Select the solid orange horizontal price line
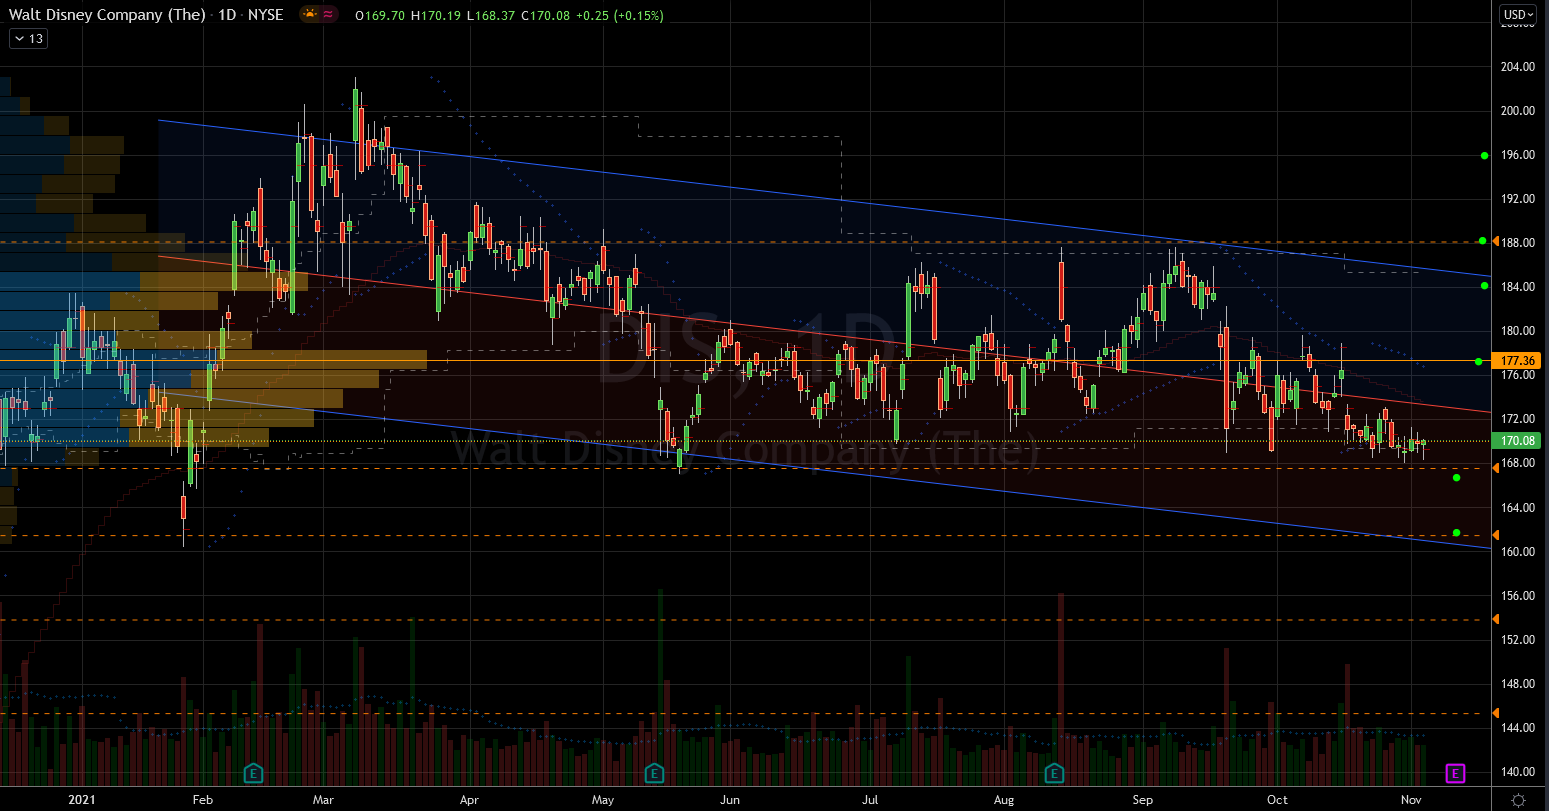 (x=745, y=360)
